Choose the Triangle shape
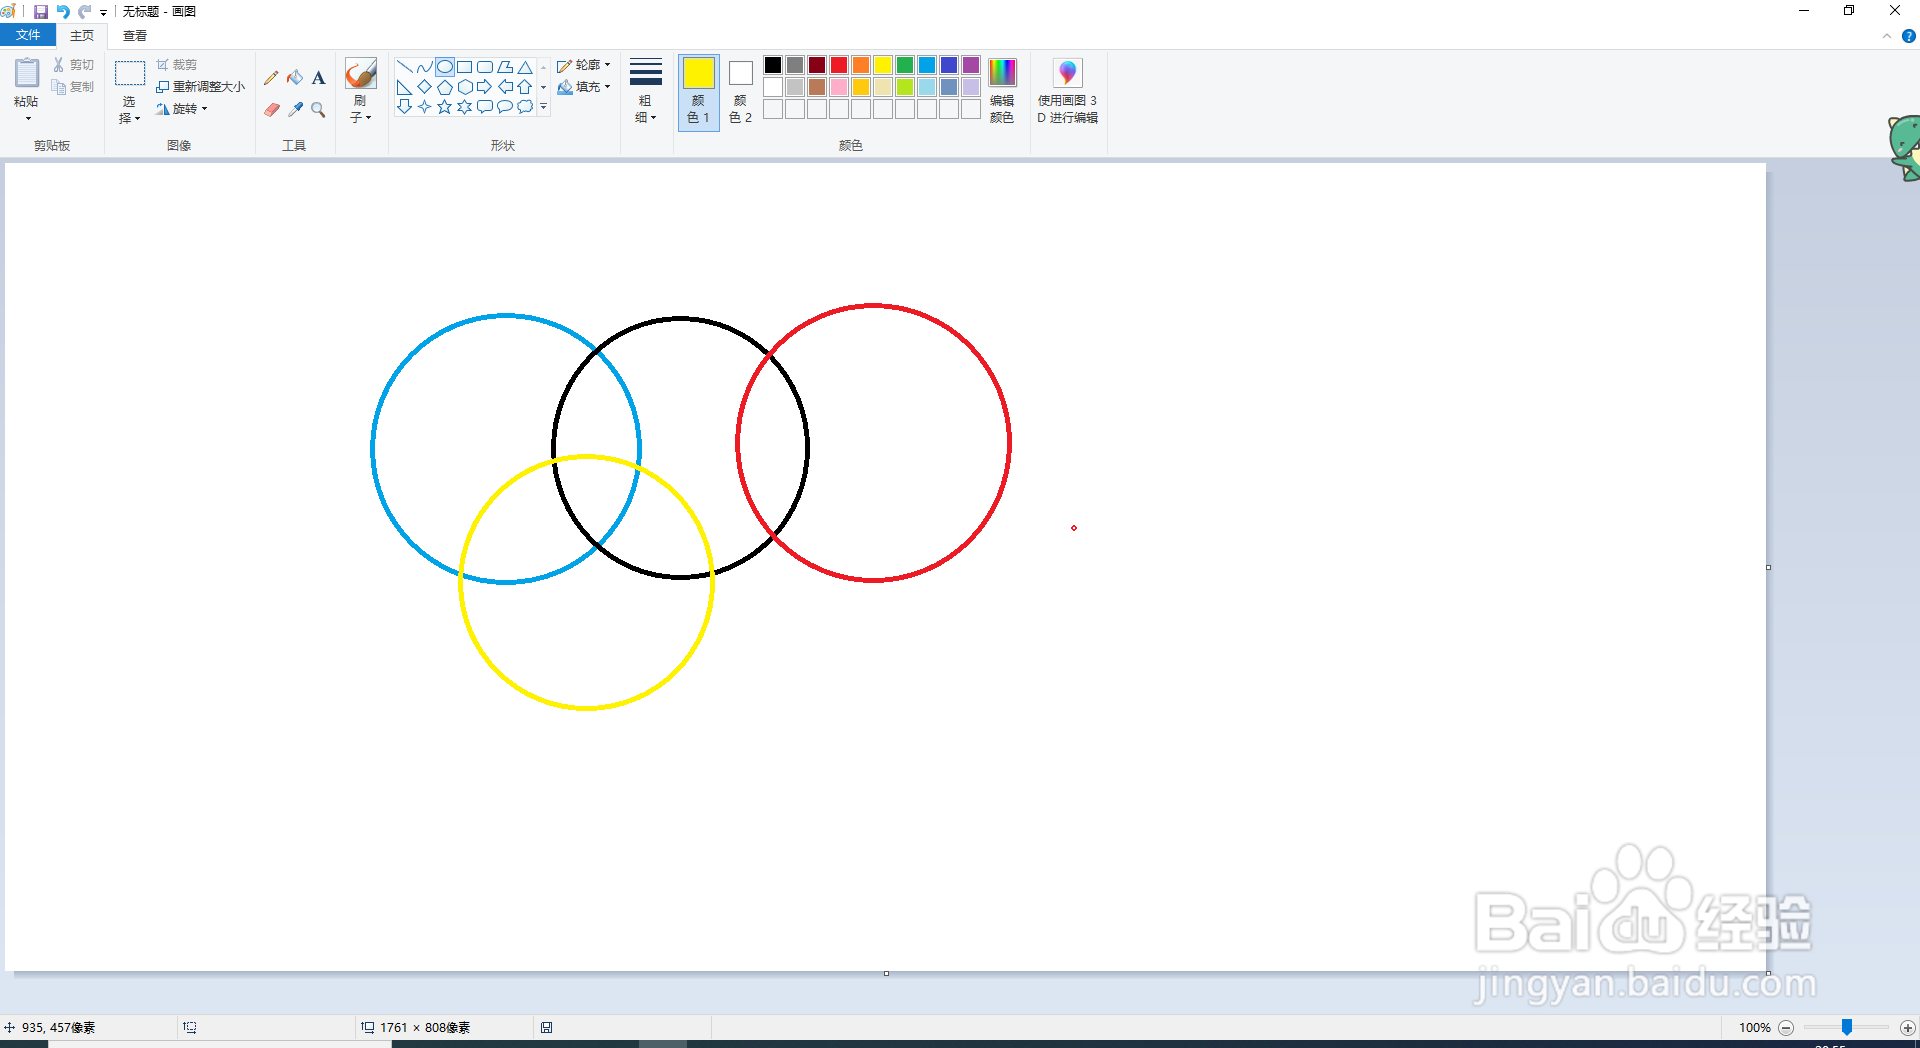Image resolution: width=1920 pixels, height=1048 pixels. point(525,67)
